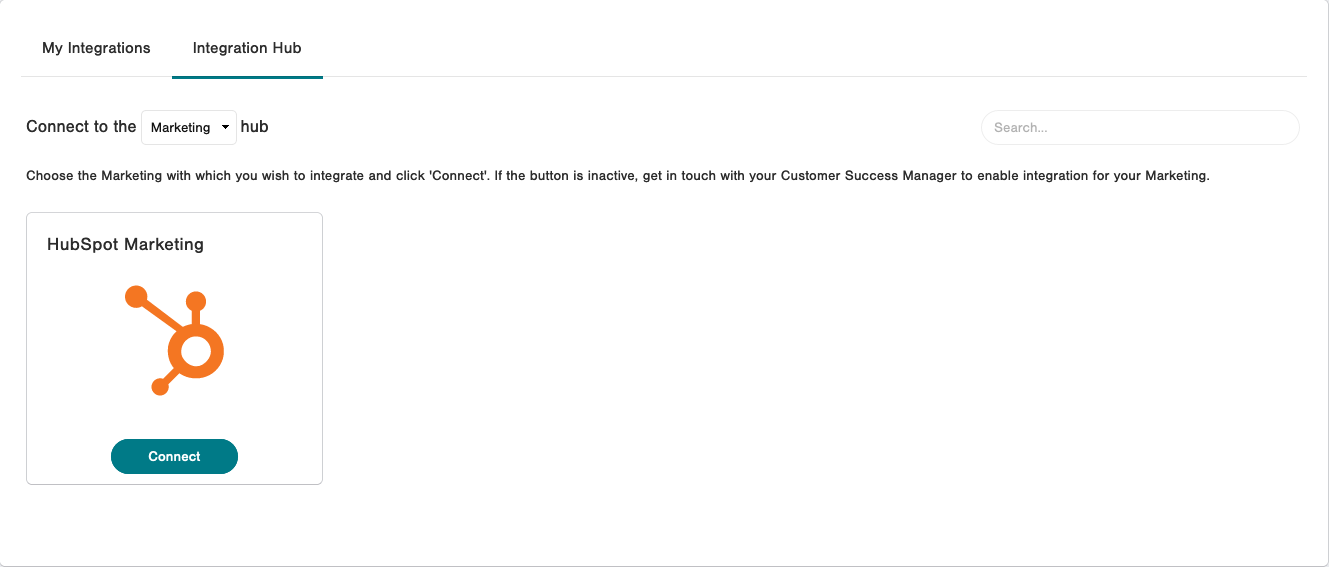Click the small arrow on Marketing dropdown
The width and height of the screenshot is (1329, 567).
pyautogui.click(x=225, y=127)
